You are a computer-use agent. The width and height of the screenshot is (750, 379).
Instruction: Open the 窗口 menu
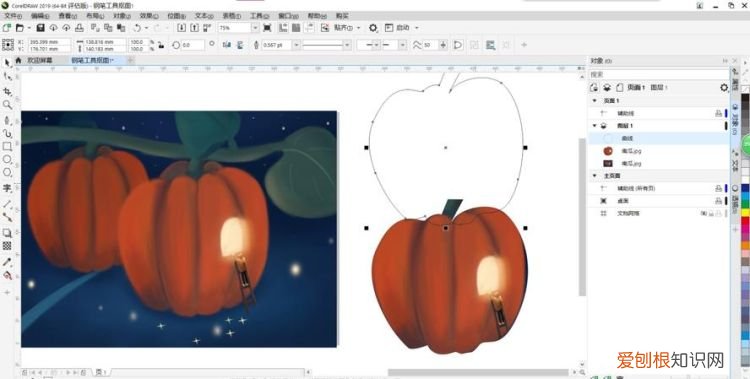[x=287, y=16]
